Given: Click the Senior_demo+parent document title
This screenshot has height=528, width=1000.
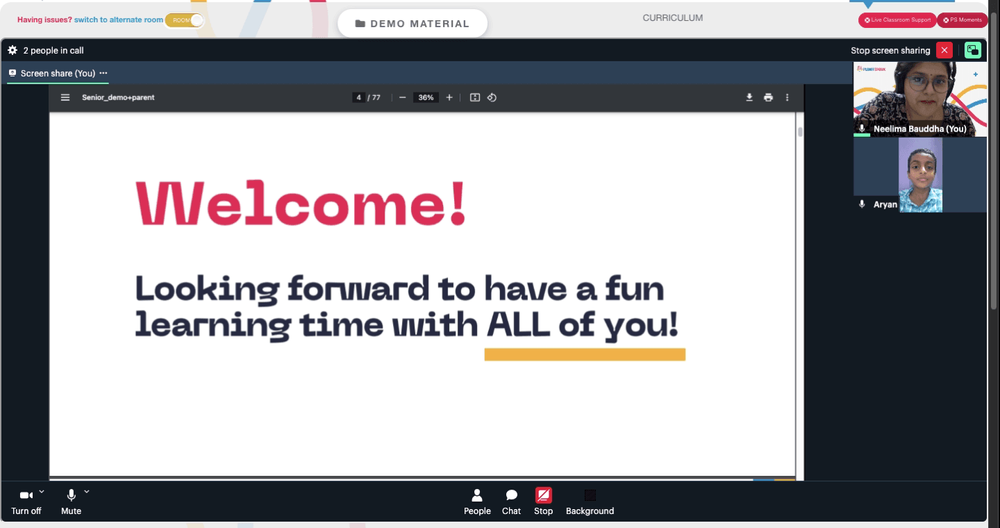Looking at the screenshot, I should (118, 98).
